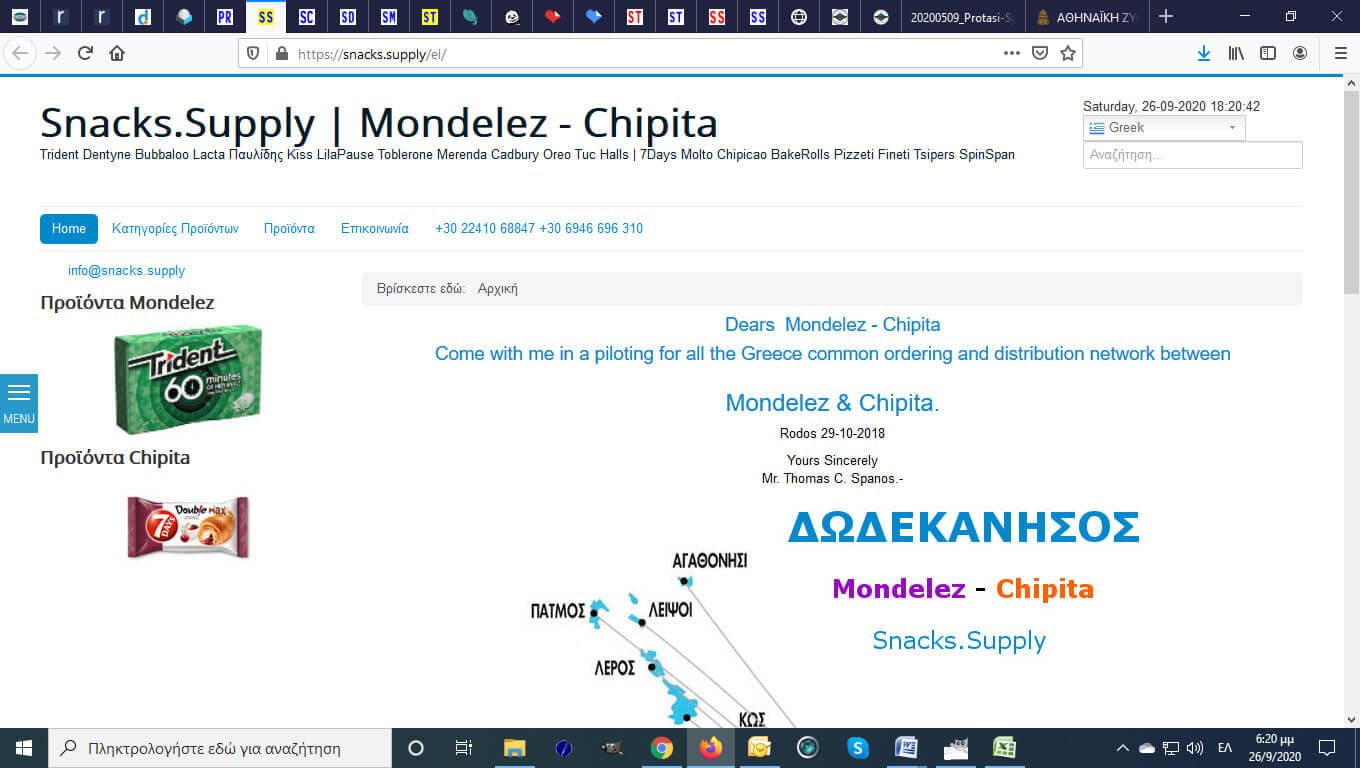Open Firefox hamburger menu
The image size is (1360, 768).
pos(1341,53)
